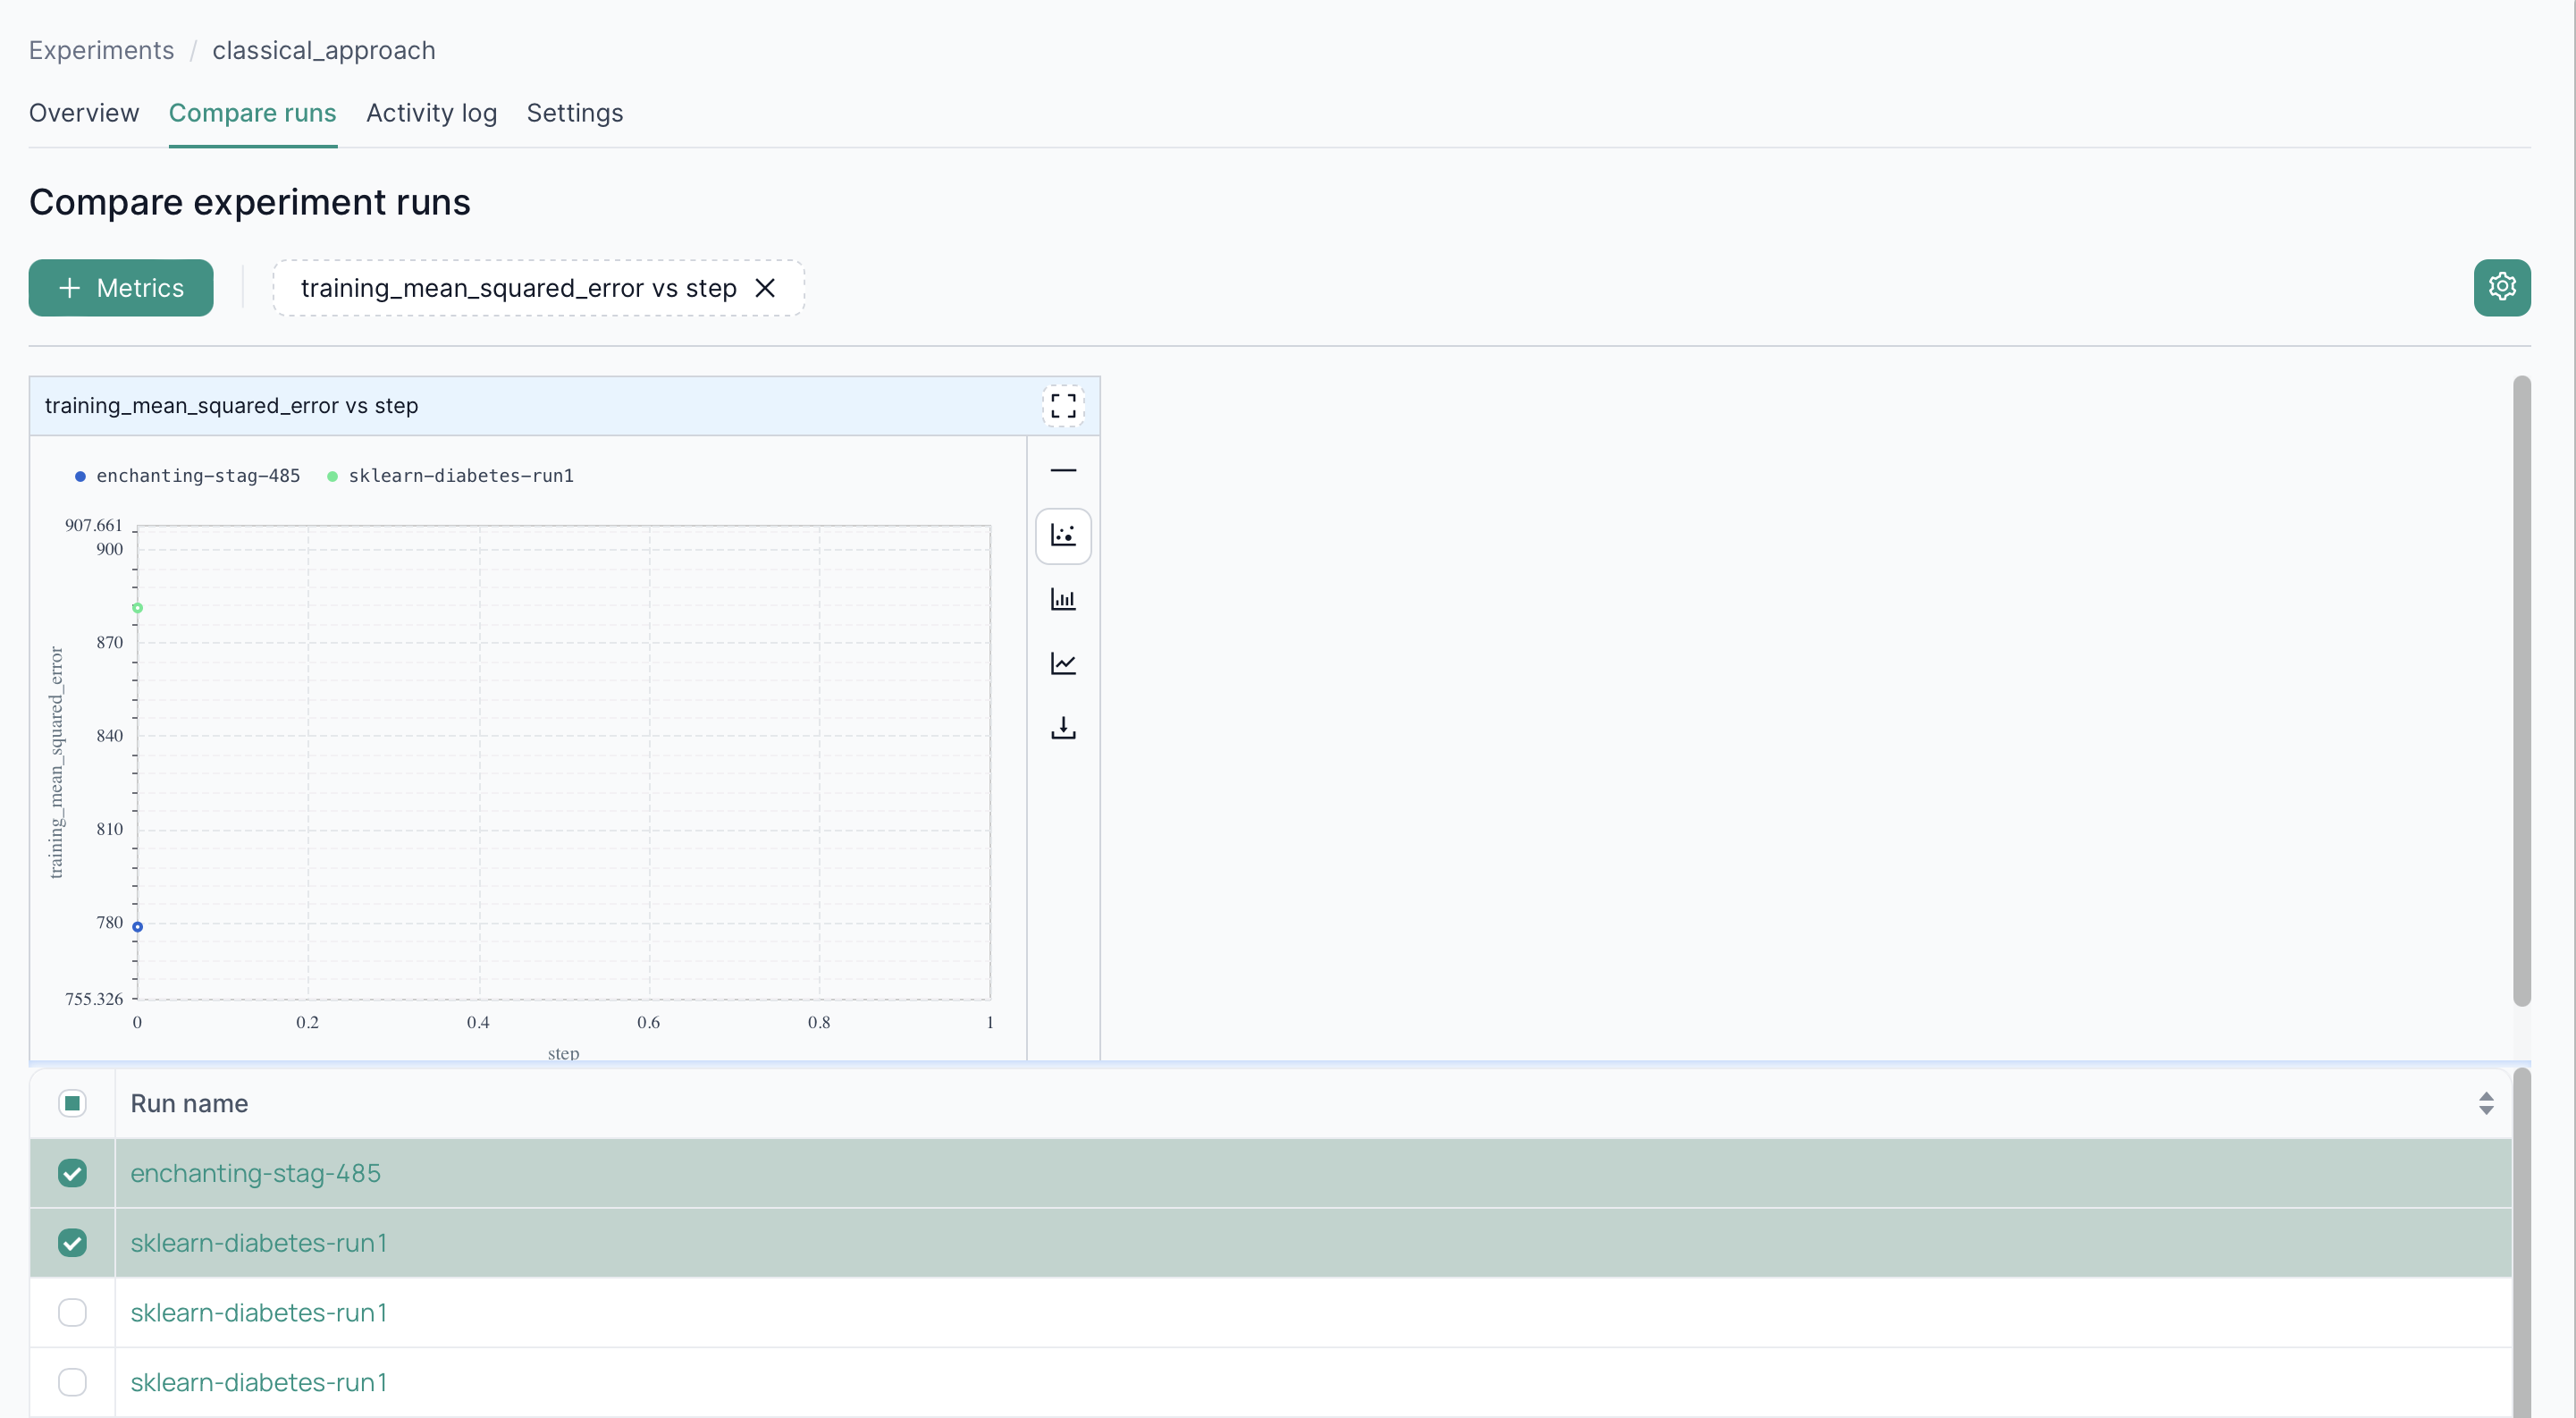Switch to line chart view
Viewport: 2576px width, 1418px height.
coord(1063,664)
